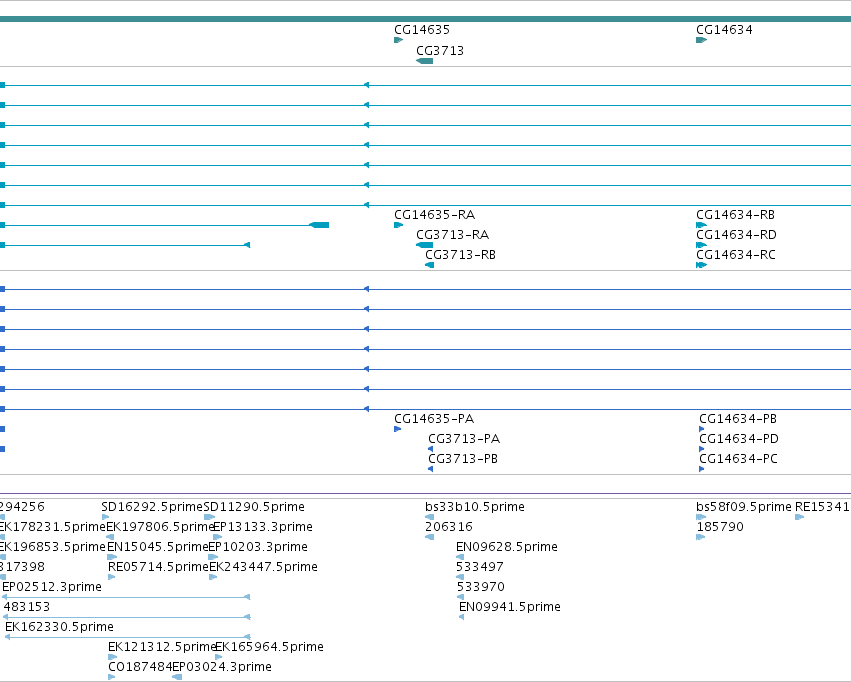851x682 pixels.
Task: Select transcript CG14635-RA label
Action: (434, 215)
